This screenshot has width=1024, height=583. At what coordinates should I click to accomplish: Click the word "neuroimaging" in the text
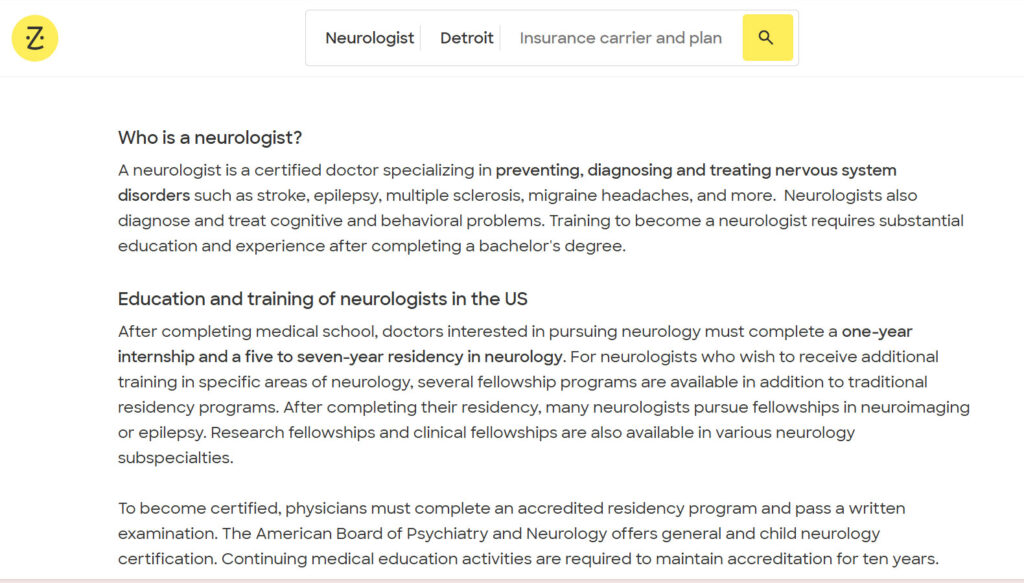[918, 407]
